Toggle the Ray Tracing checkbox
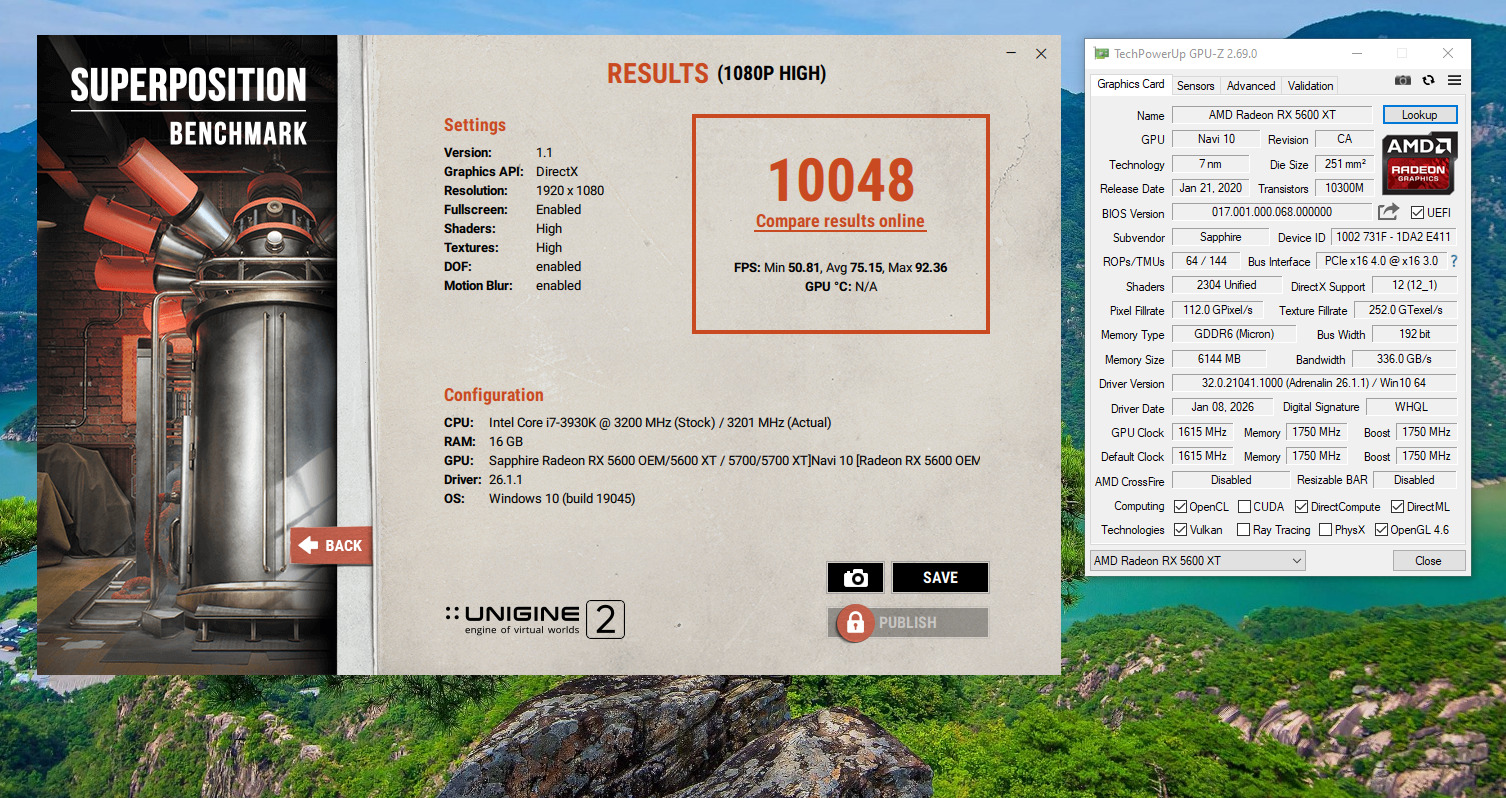Viewport: 1506px width, 798px height. tap(1244, 530)
